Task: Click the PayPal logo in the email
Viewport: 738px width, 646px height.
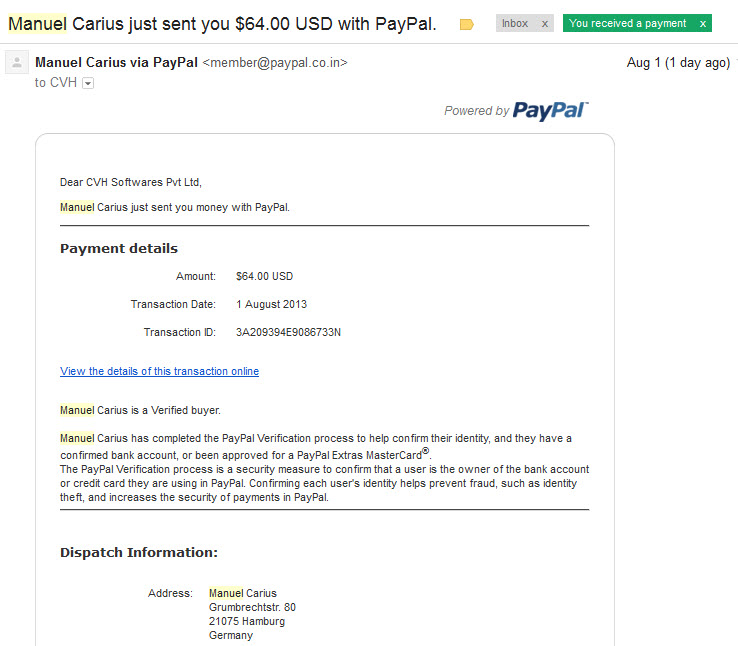Action: 550,111
